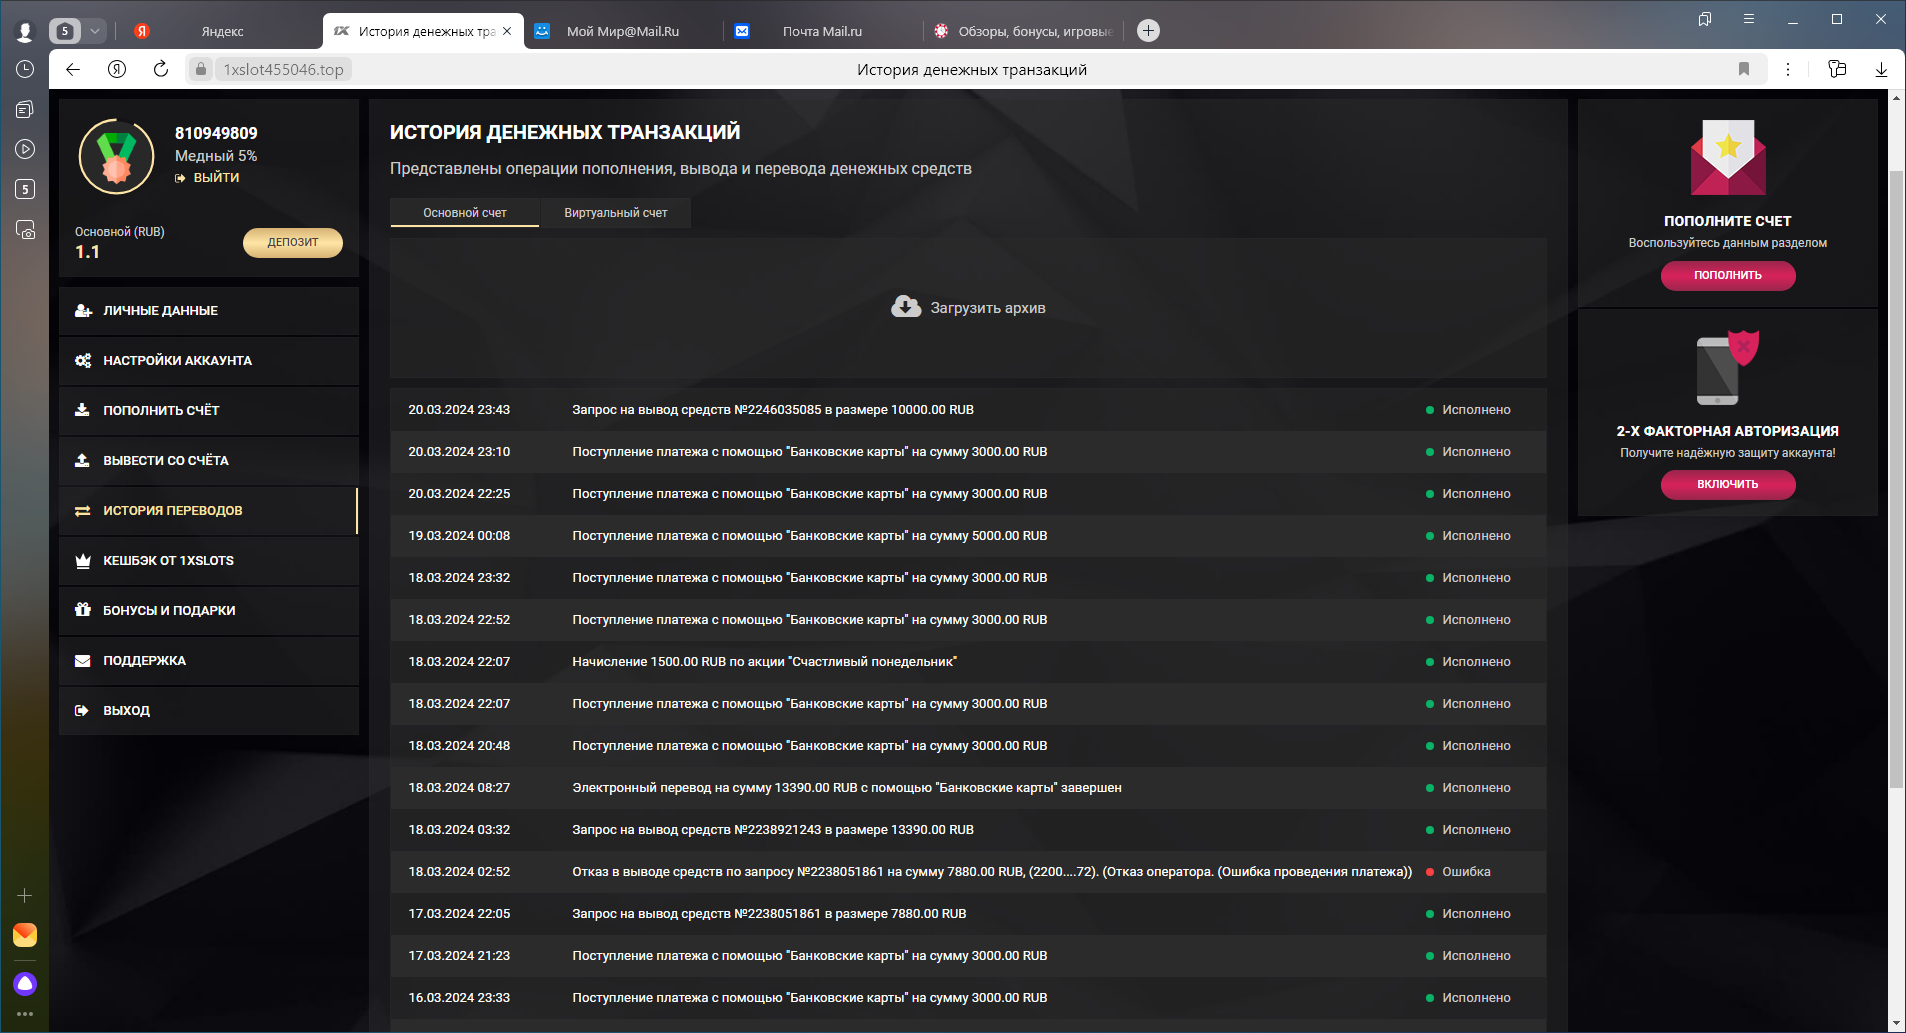
Task: Open the tab counter badge showing 5
Action: (65, 31)
